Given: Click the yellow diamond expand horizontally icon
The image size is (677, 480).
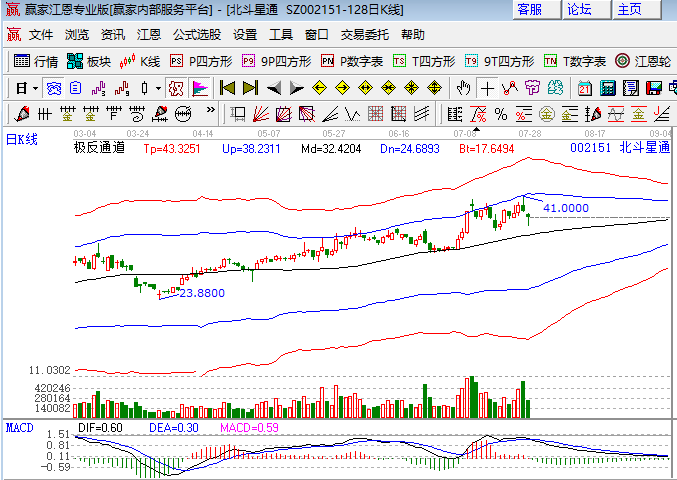Looking at the screenshot, I should (x=365, y=88).
